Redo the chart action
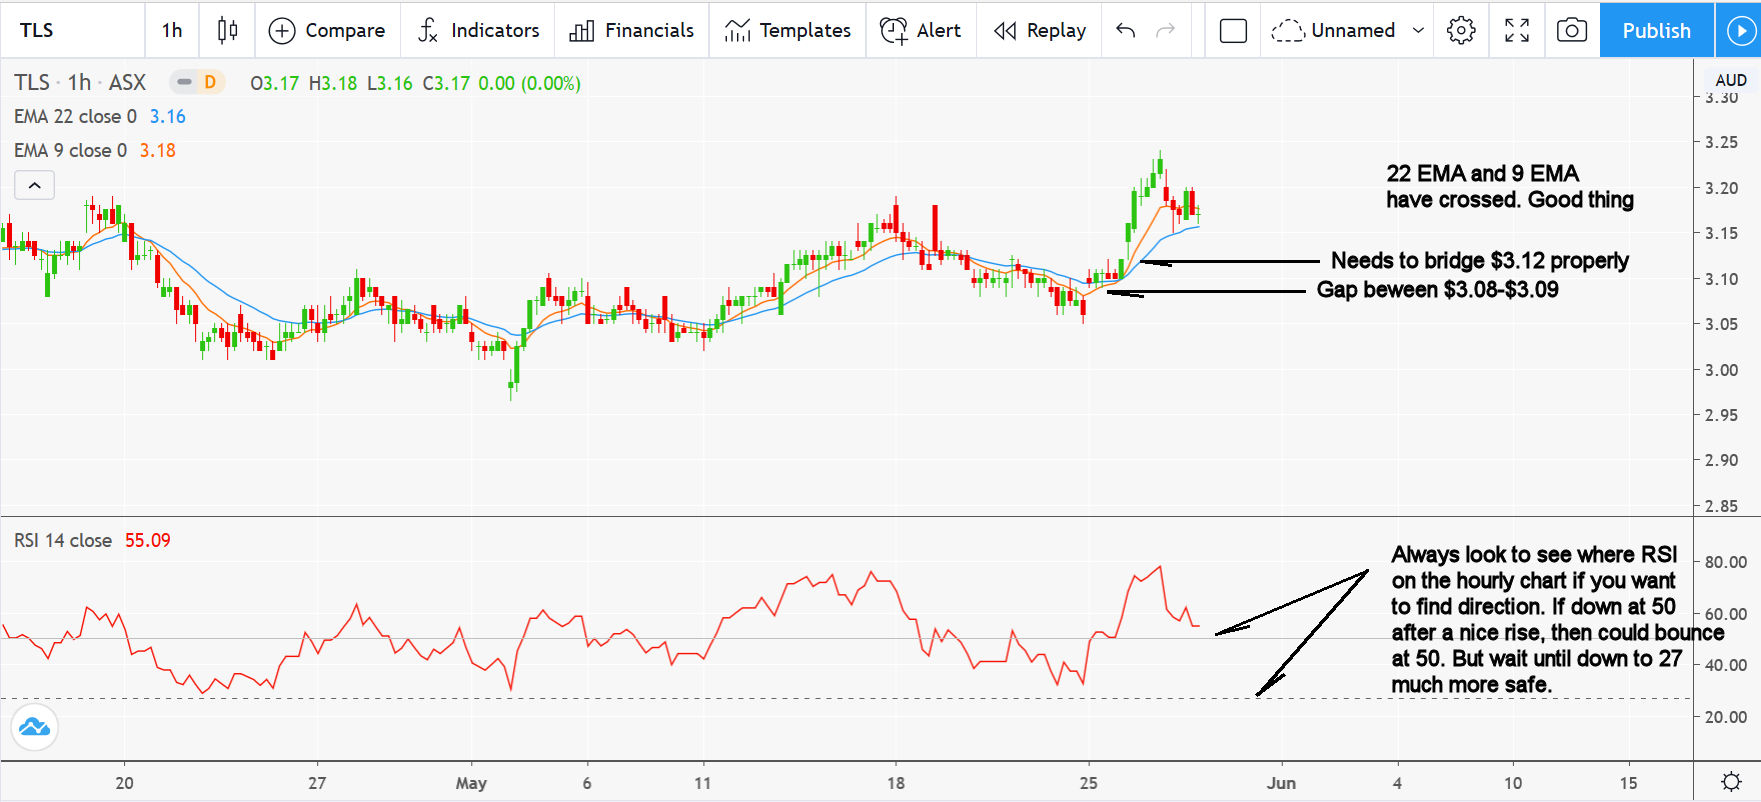The width and height of the screenshot is (1761, 802). point(1165,30)
